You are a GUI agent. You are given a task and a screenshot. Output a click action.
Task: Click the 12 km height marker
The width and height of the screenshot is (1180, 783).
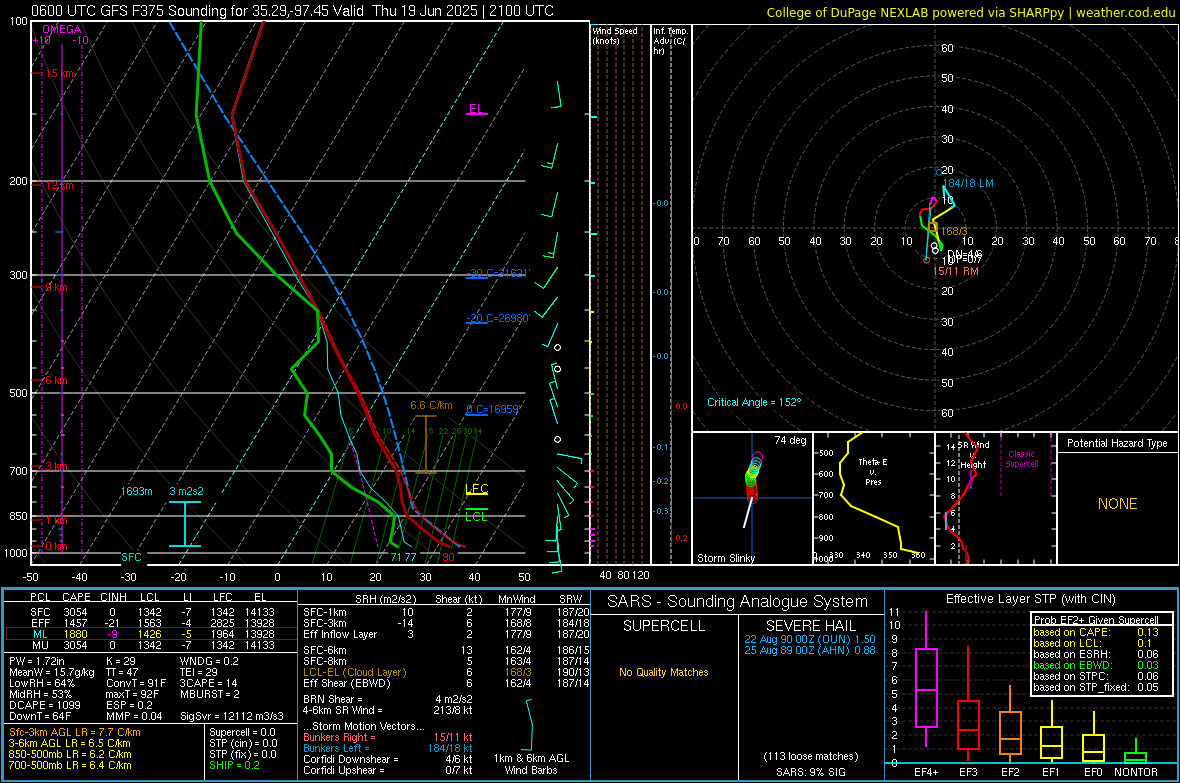pyautogui.click(x=59, y=185)
